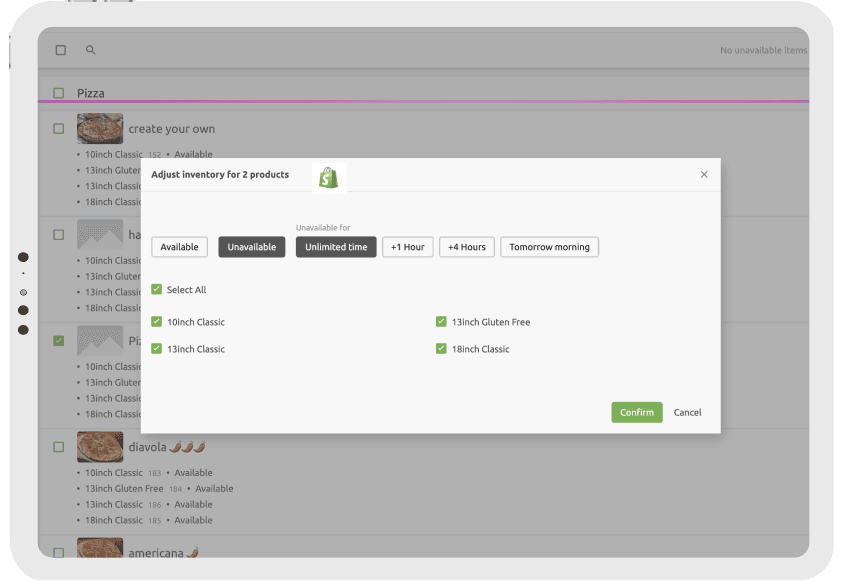This screenshot has width=843, height=581.
Task: Uncheck 18inch Classic in the dialog
Action: pyautogui.click(x=441, y=349)
